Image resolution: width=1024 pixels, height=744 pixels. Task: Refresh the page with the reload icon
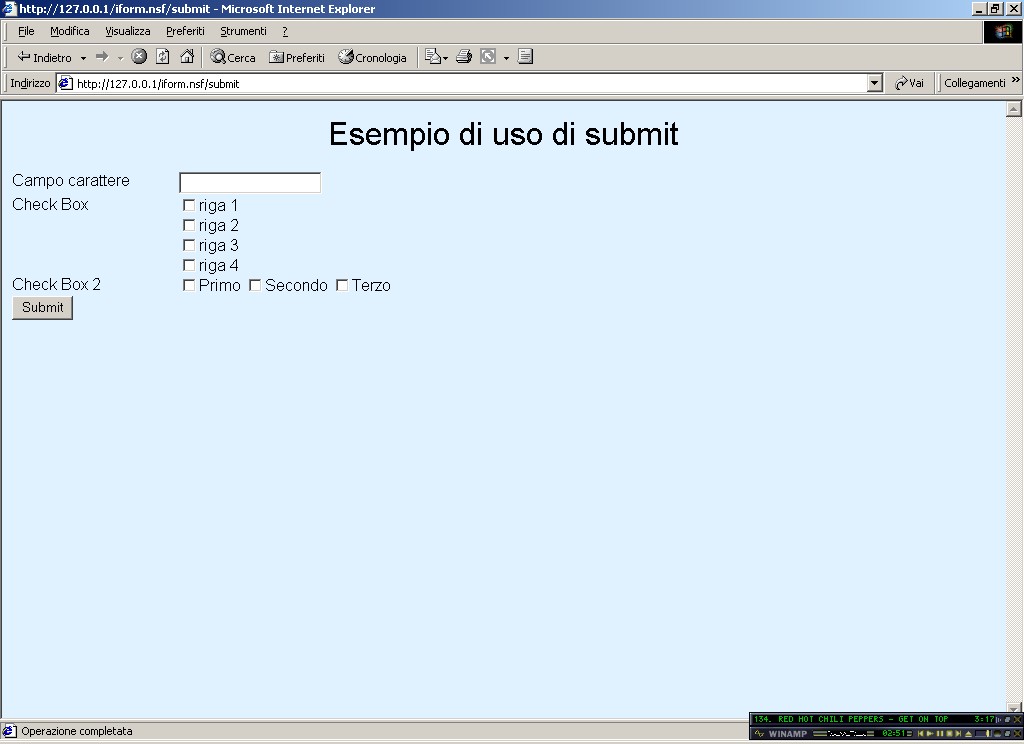[163, 57]
